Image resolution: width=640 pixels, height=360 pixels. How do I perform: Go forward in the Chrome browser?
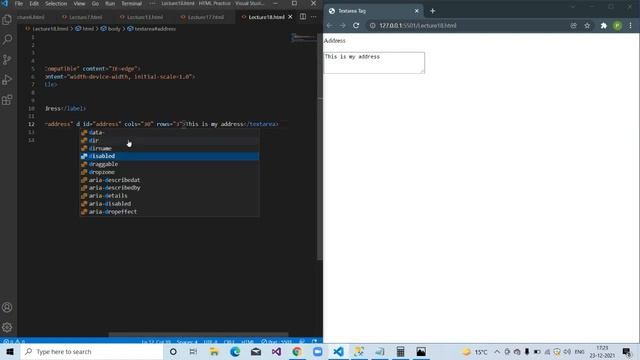(342, 25)
